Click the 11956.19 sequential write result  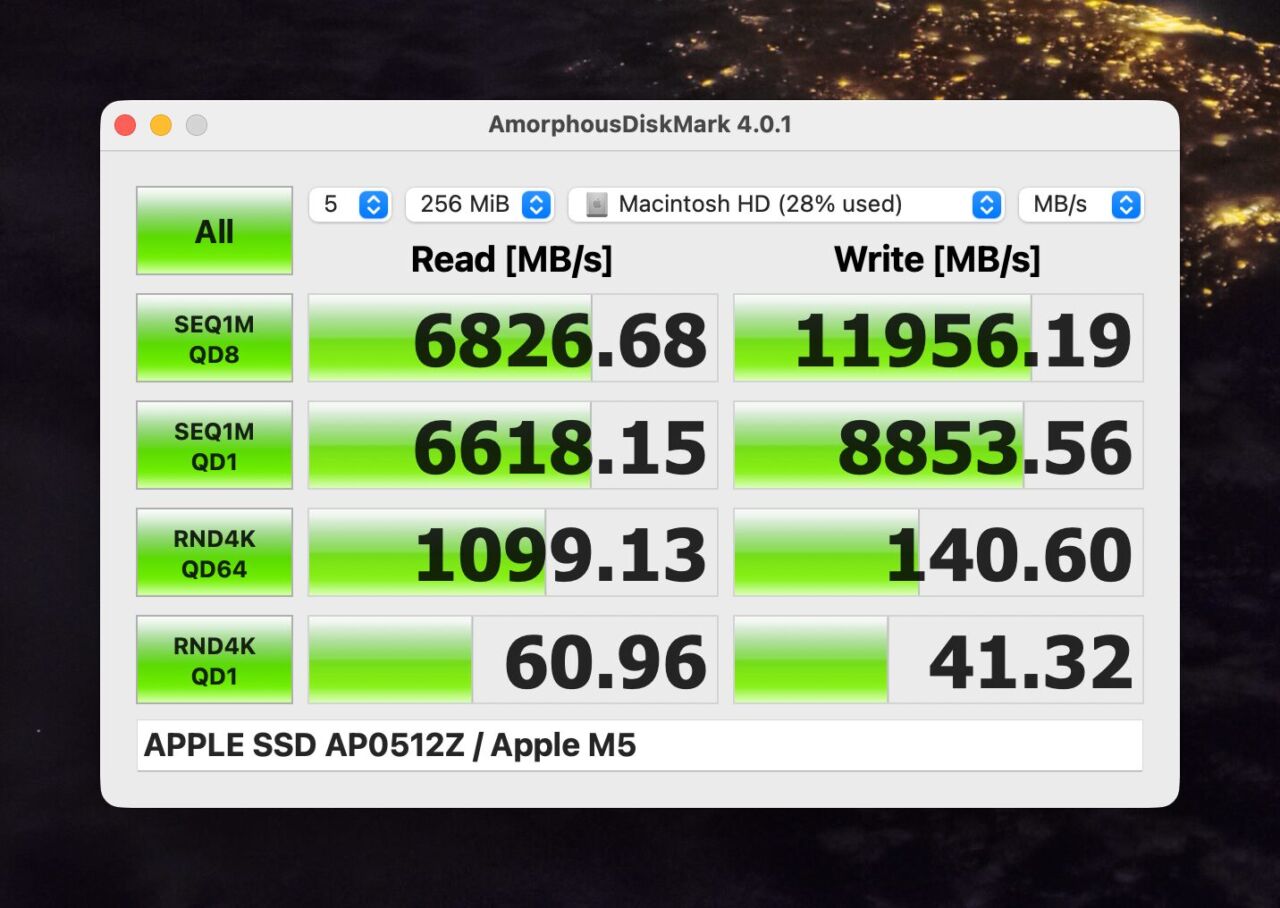[x=938, y=338]
